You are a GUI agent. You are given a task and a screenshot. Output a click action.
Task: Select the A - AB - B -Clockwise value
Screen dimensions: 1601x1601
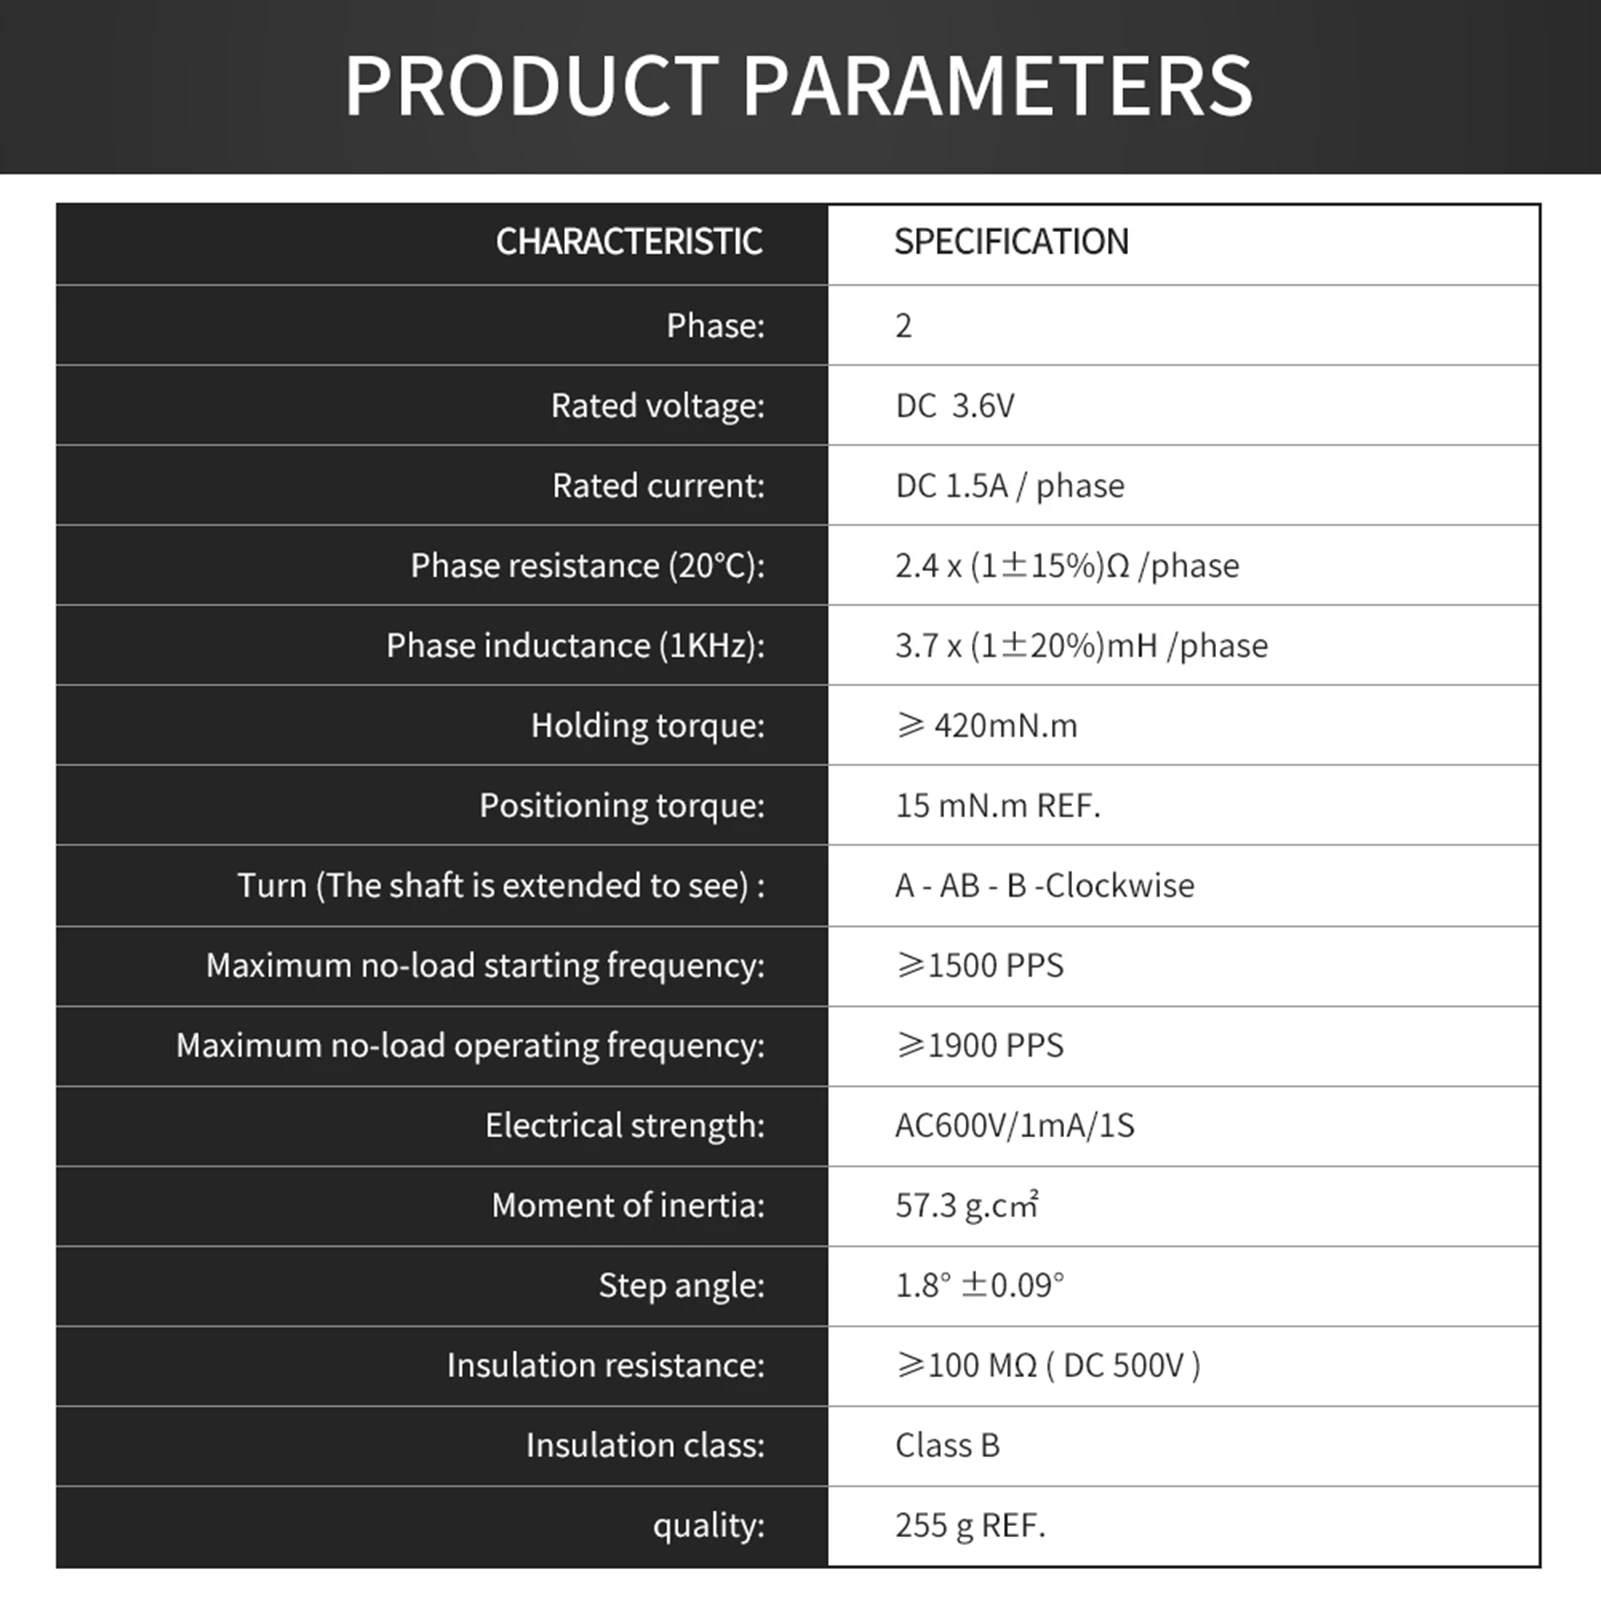(x=1044, y=886)
